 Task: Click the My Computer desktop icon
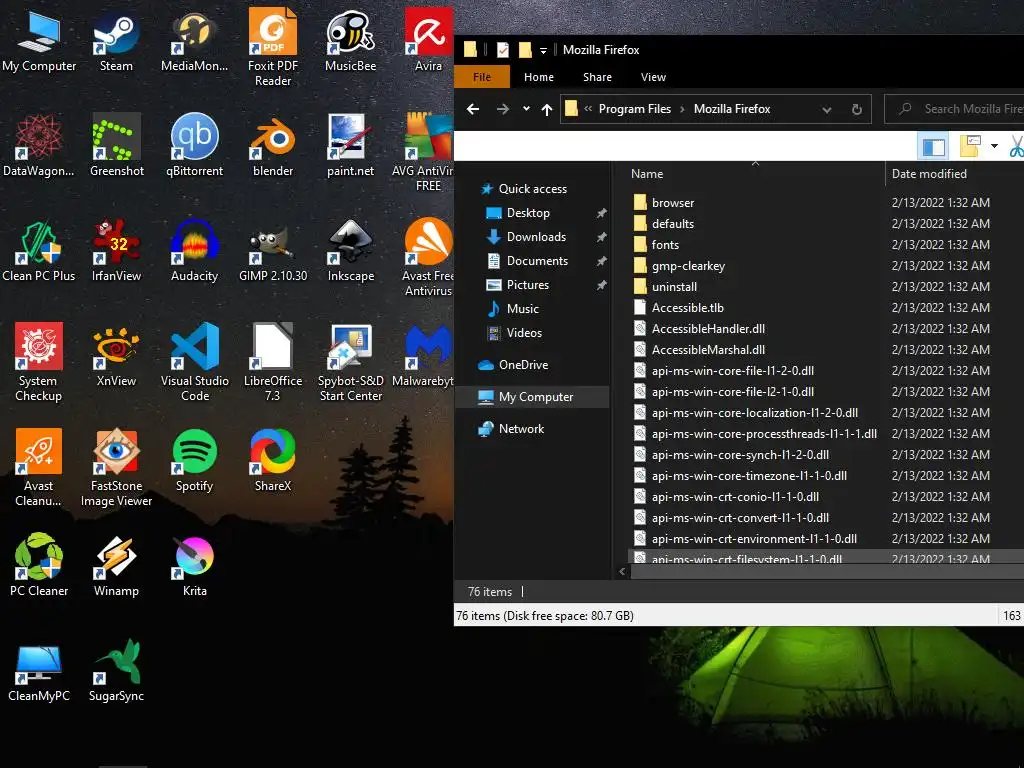click(x=39, y=41)
